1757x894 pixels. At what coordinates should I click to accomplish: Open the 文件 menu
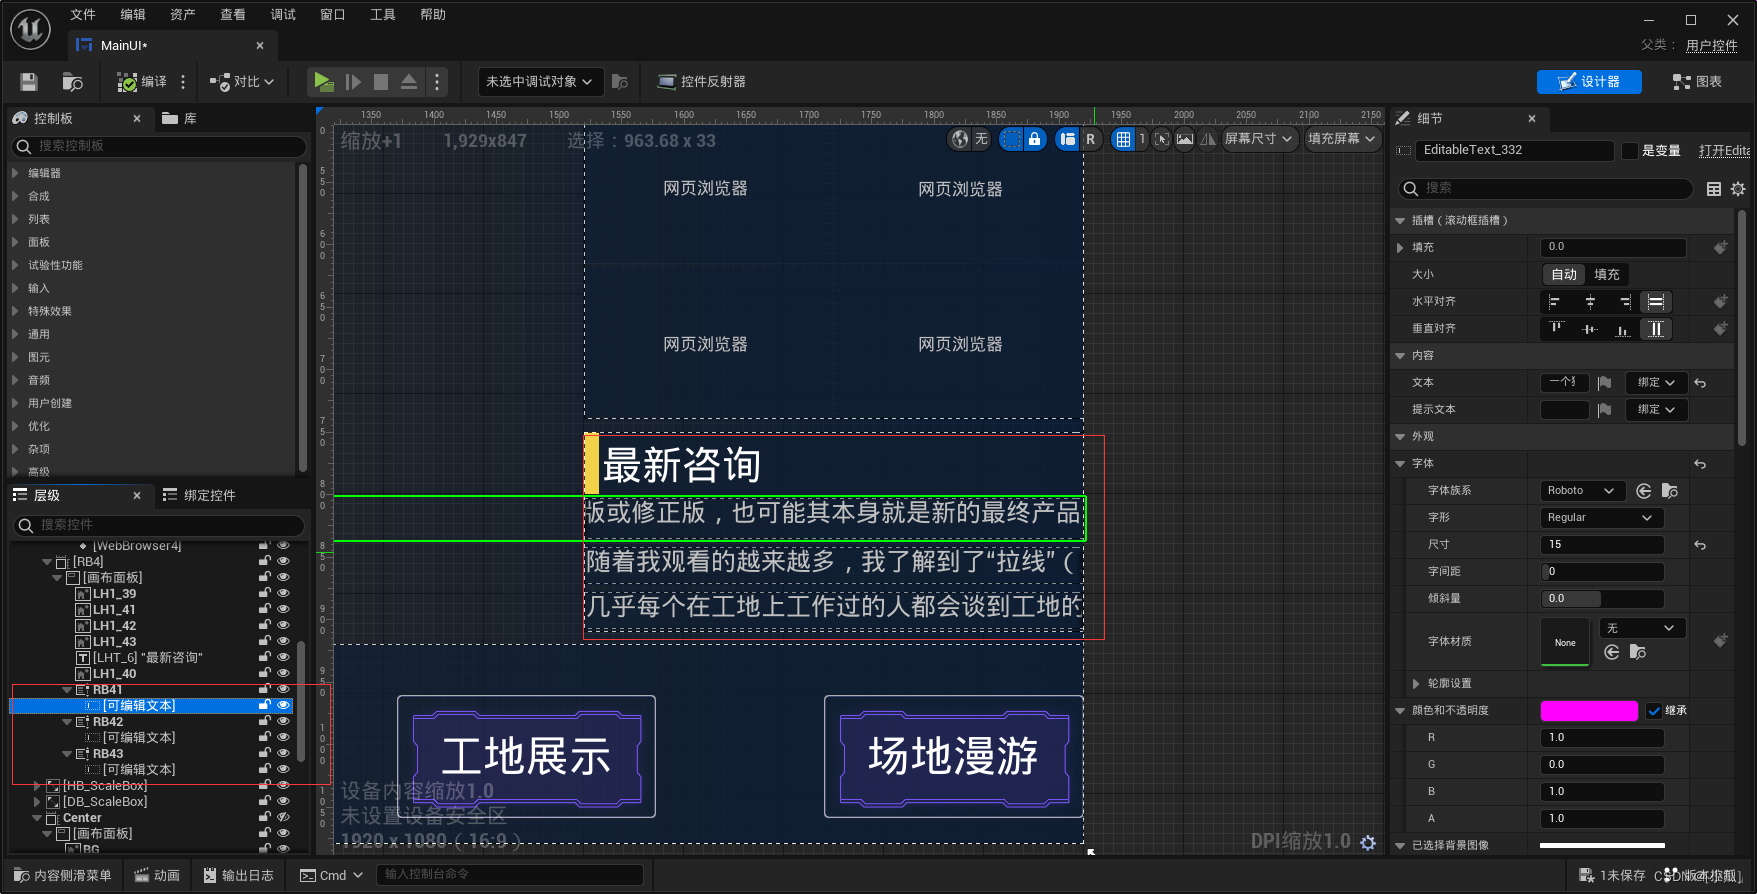click(x=83, y=14)
